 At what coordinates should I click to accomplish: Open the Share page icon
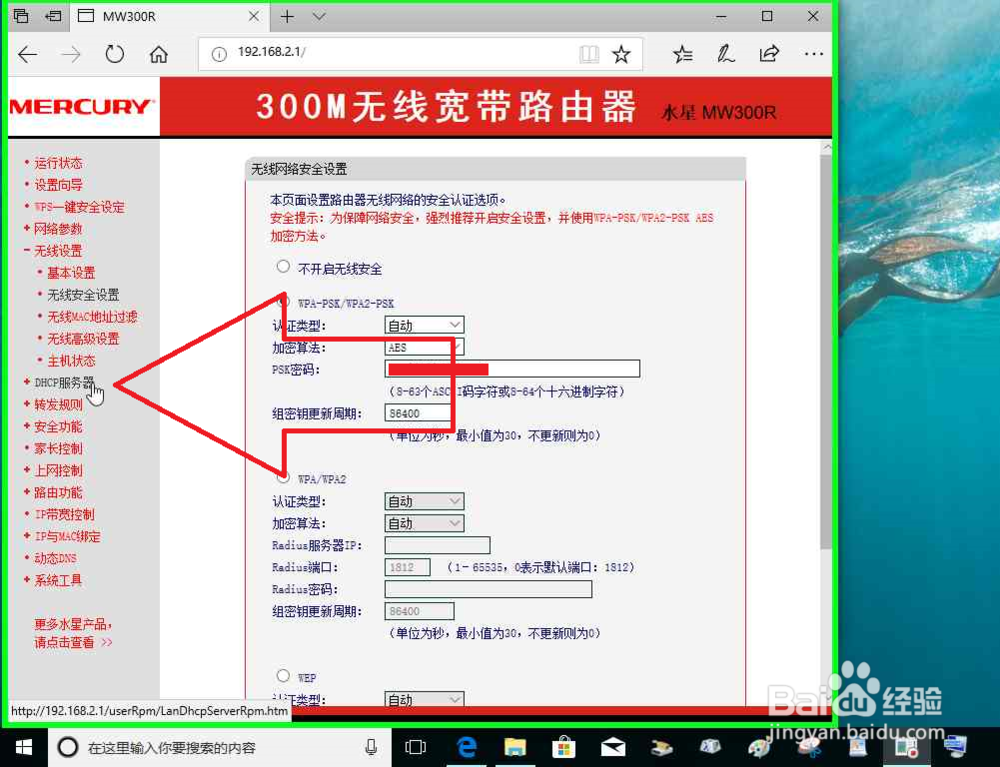pos(770,54)
